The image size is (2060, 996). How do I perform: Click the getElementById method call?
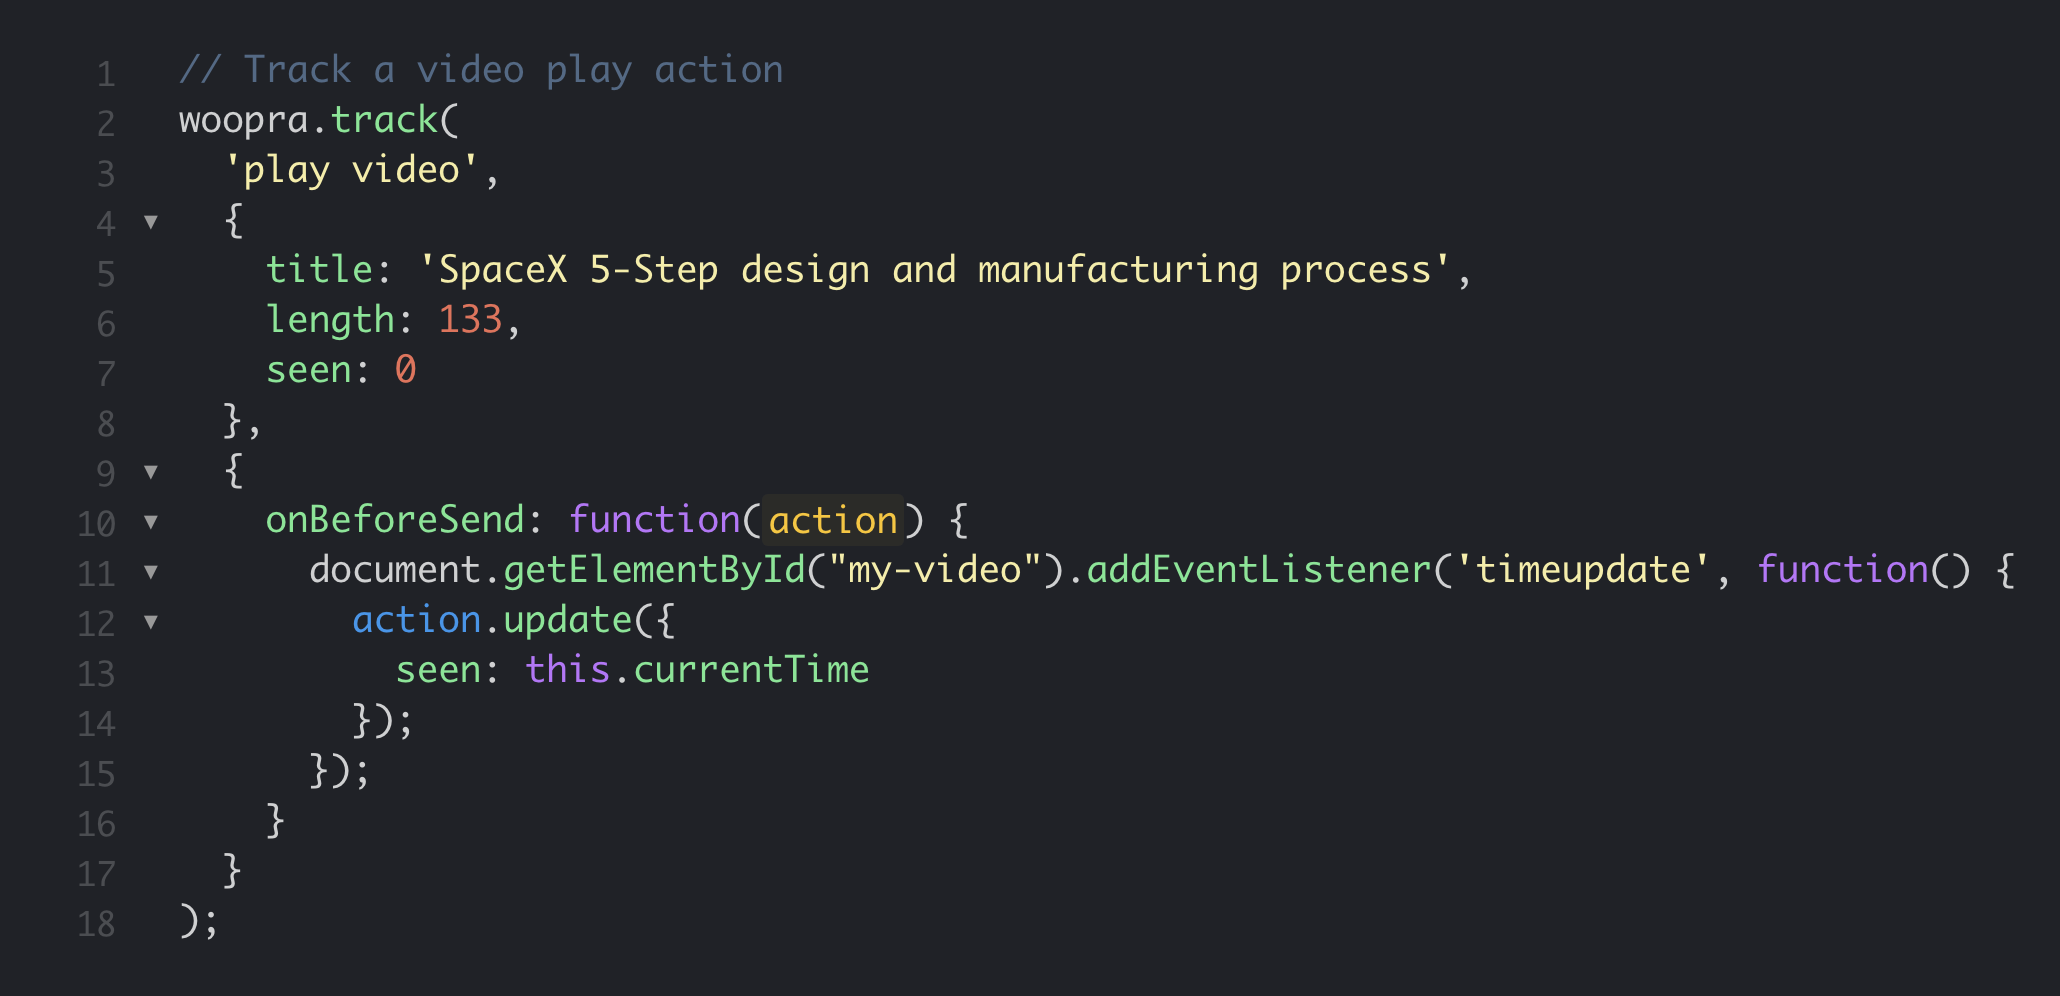(654, 570)
